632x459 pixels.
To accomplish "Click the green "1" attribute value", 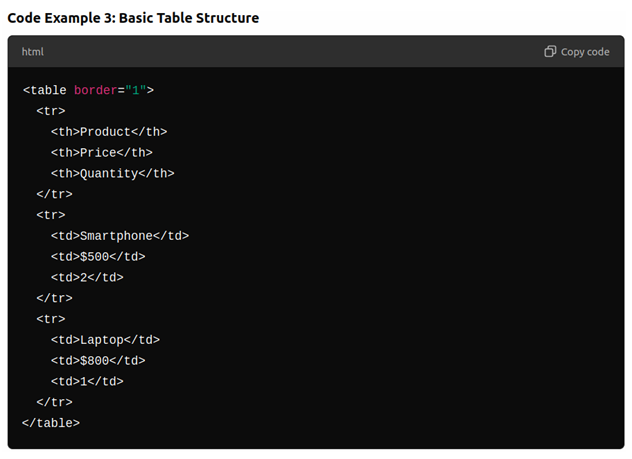I will coord(136,90).
